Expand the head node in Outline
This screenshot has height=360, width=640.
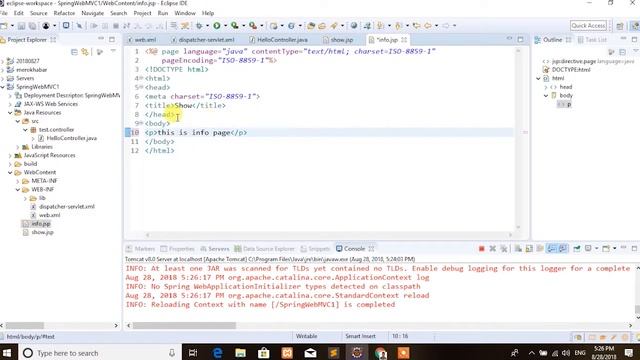(546, 87)
